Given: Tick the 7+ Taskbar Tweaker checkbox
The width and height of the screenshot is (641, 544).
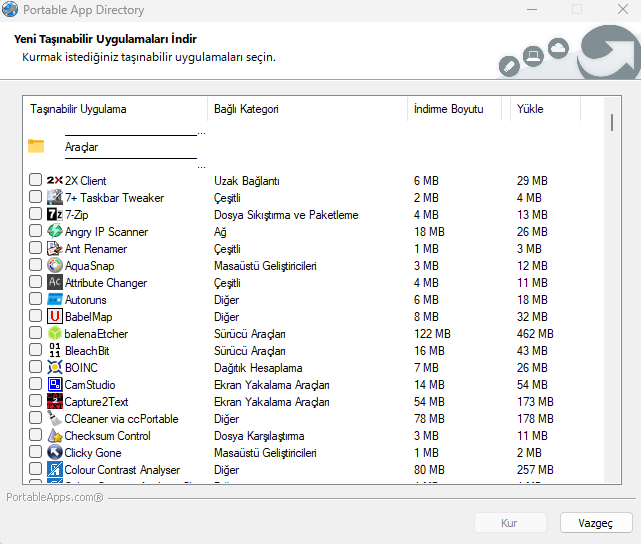Looking at the screenshot, I should click(x=36, y=197).
